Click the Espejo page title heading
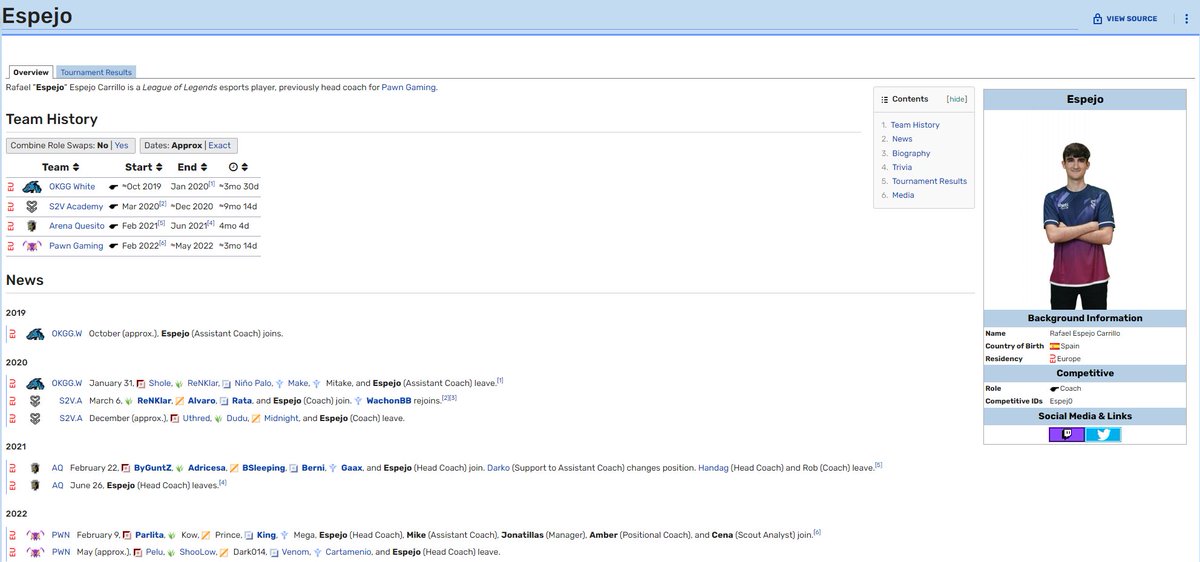The width and height of the screenshot is (1200, 562). coord(37,17)
